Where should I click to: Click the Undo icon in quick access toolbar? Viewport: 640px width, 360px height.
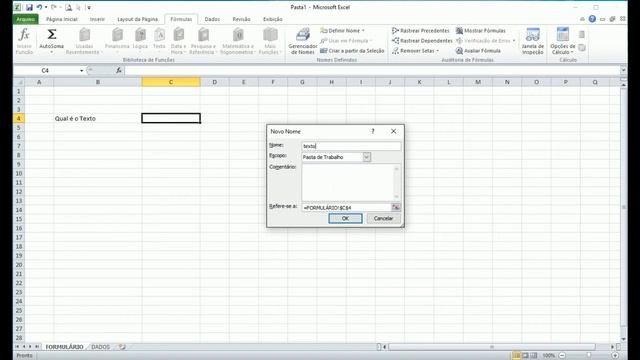pos(39,7)
